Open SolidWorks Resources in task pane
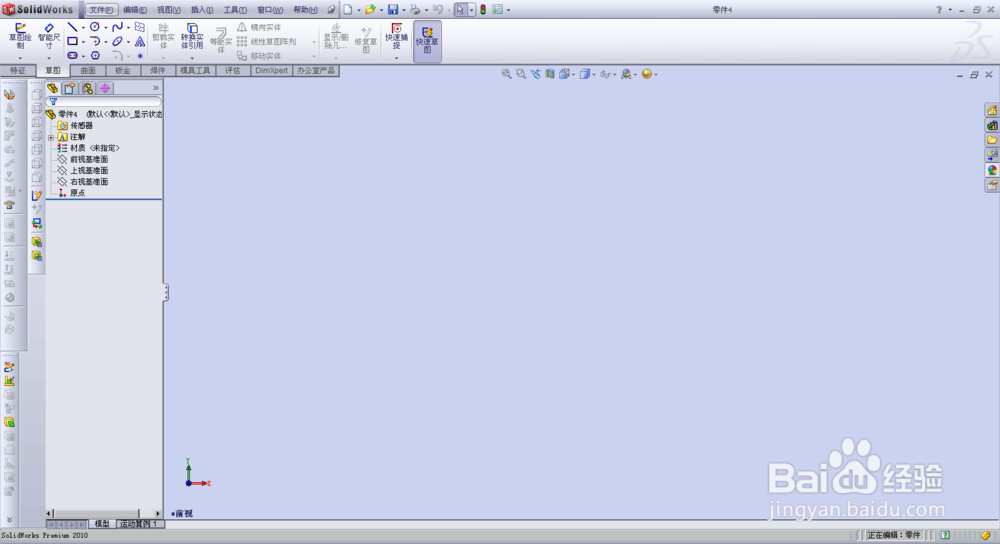The height and width of the screenshot is (544, 1000). (992, 110)
